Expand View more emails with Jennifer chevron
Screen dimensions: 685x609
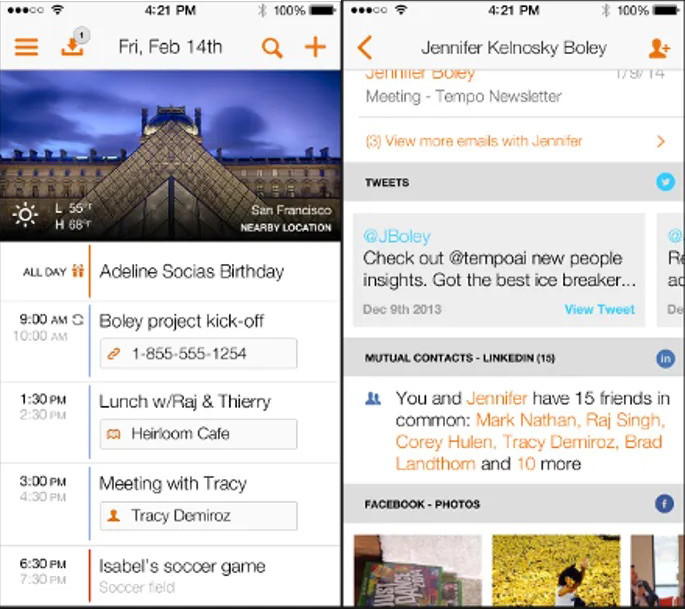coord(661,141)
